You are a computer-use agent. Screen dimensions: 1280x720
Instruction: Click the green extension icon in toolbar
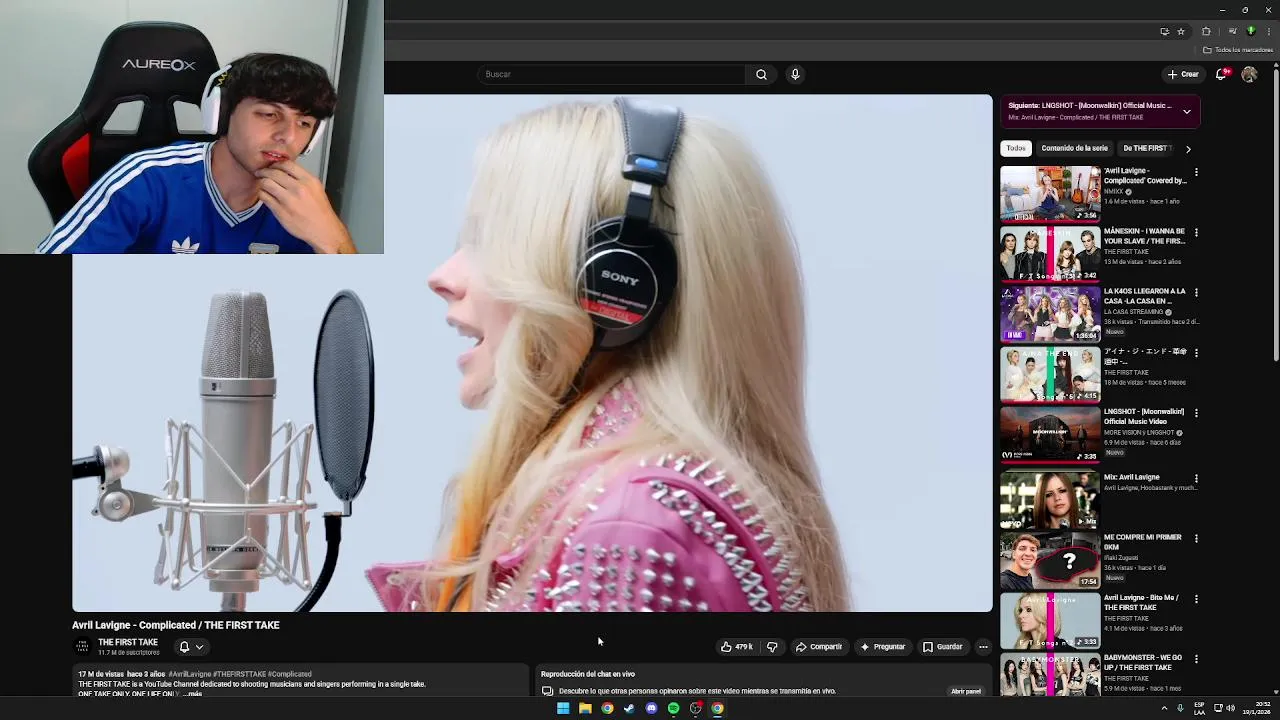[1250, 31]
